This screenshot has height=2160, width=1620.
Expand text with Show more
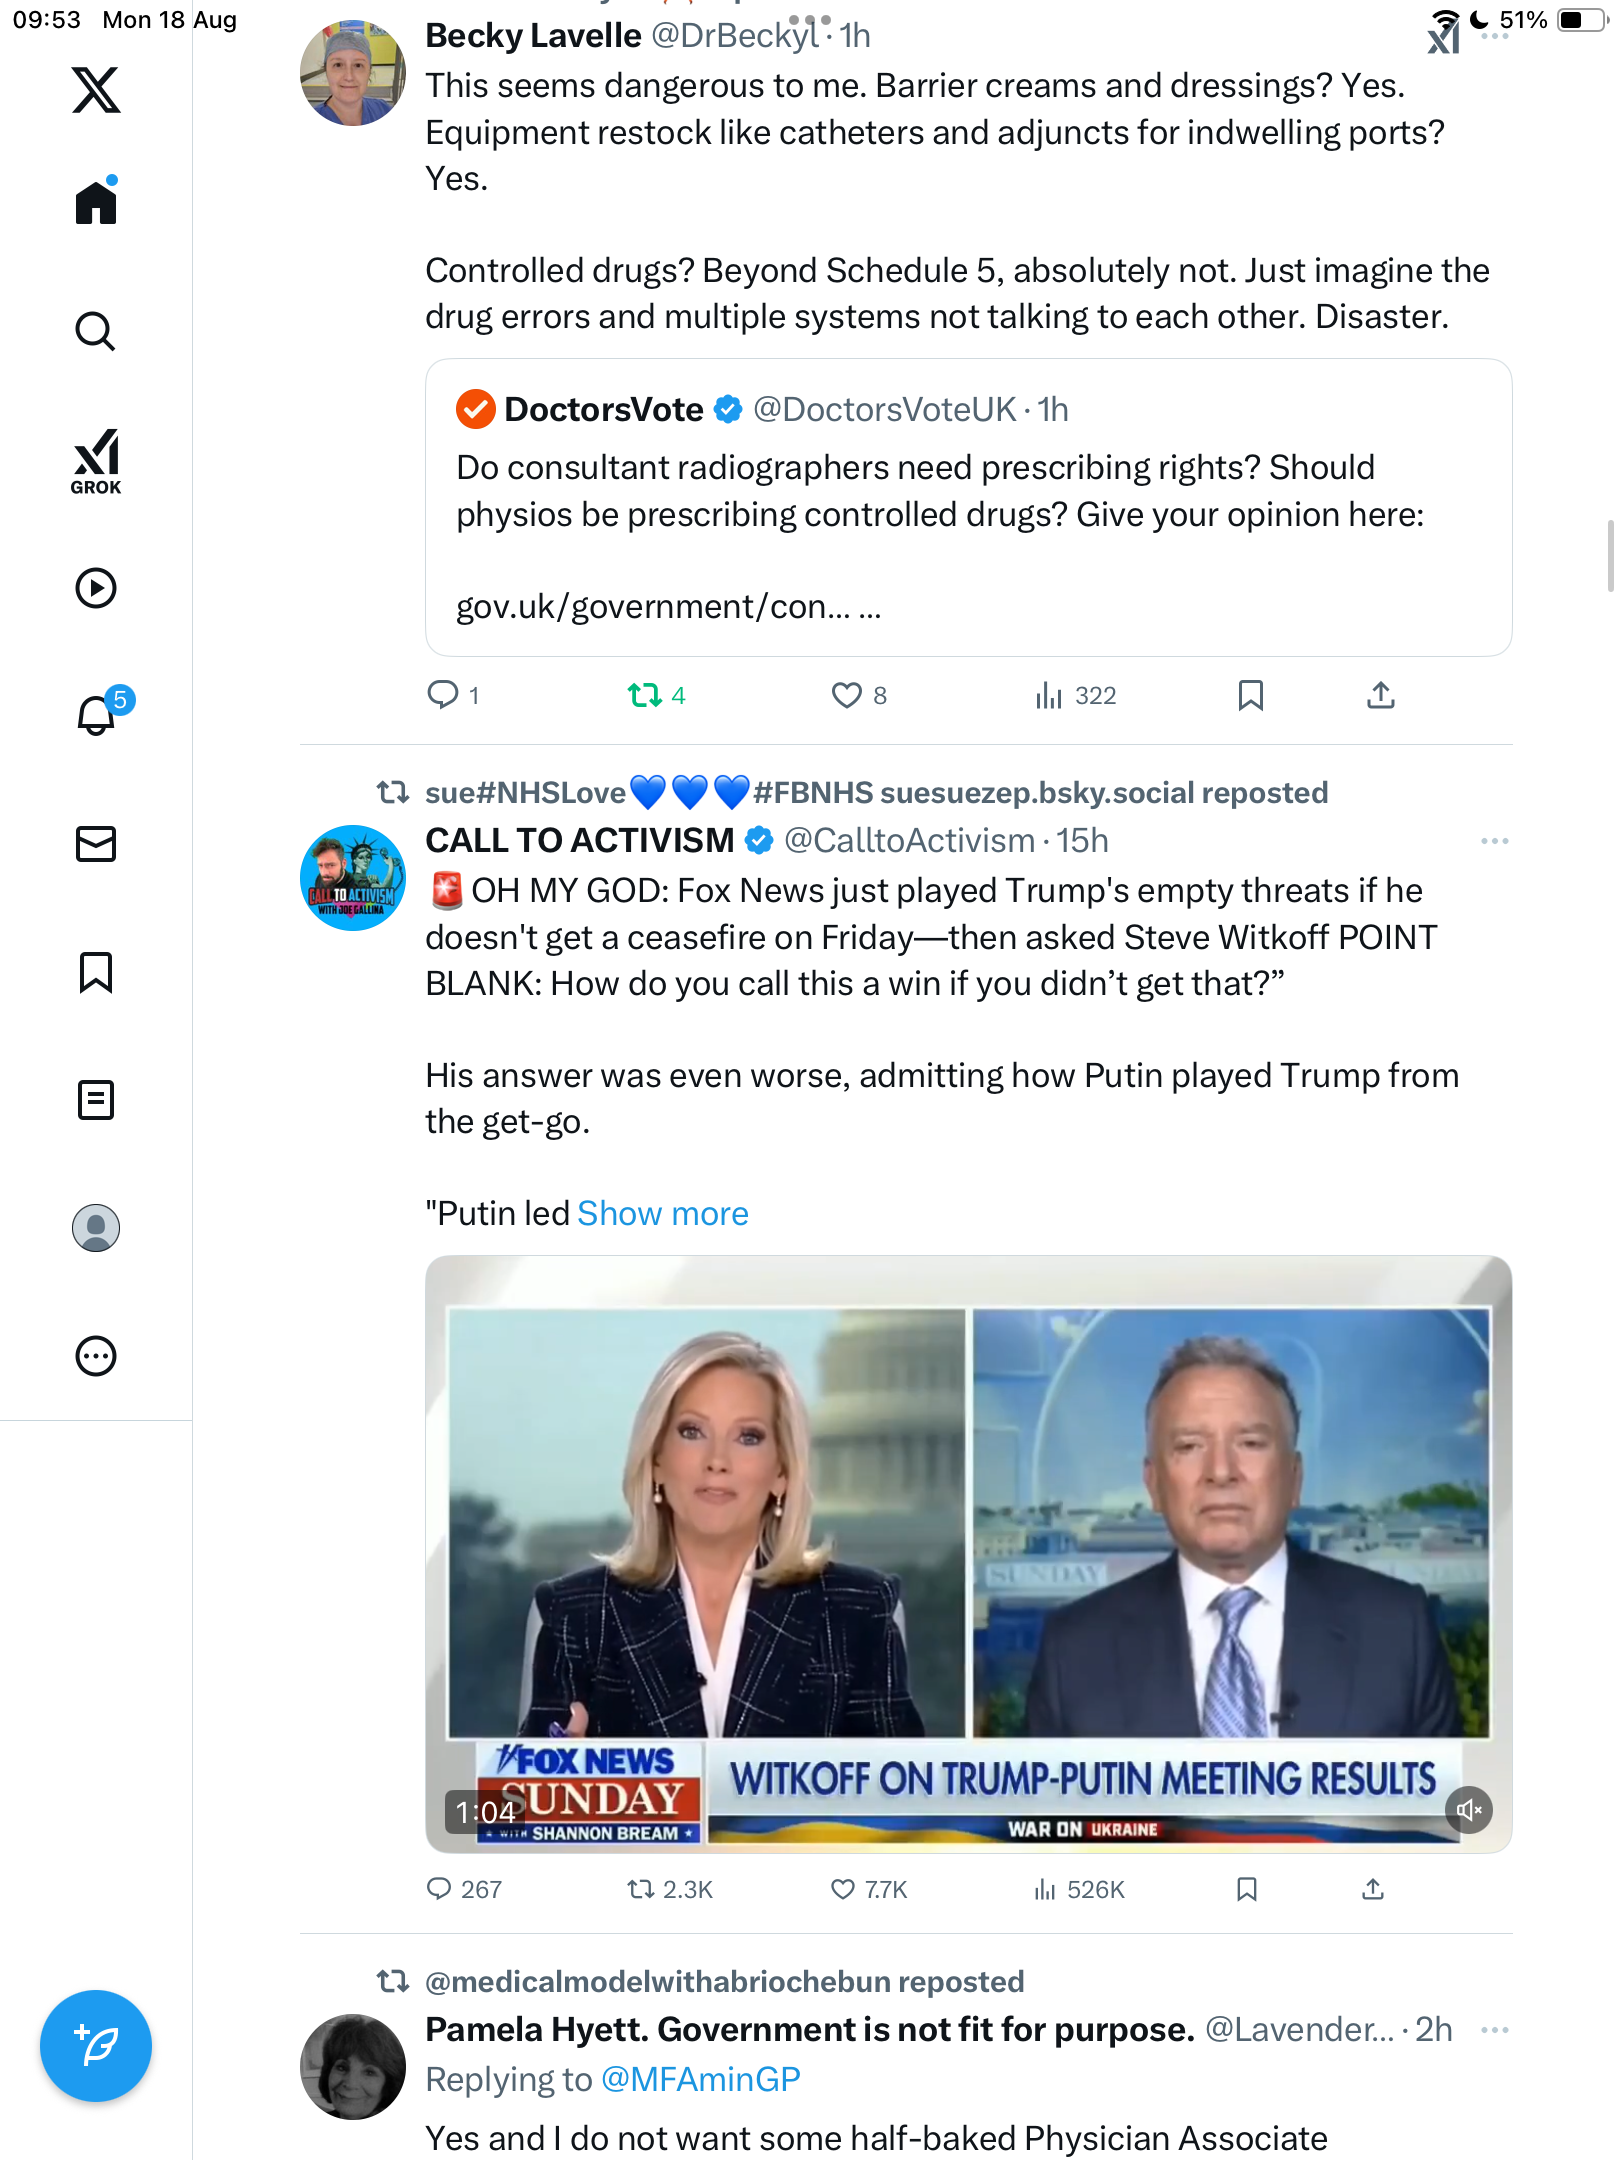663,1213
